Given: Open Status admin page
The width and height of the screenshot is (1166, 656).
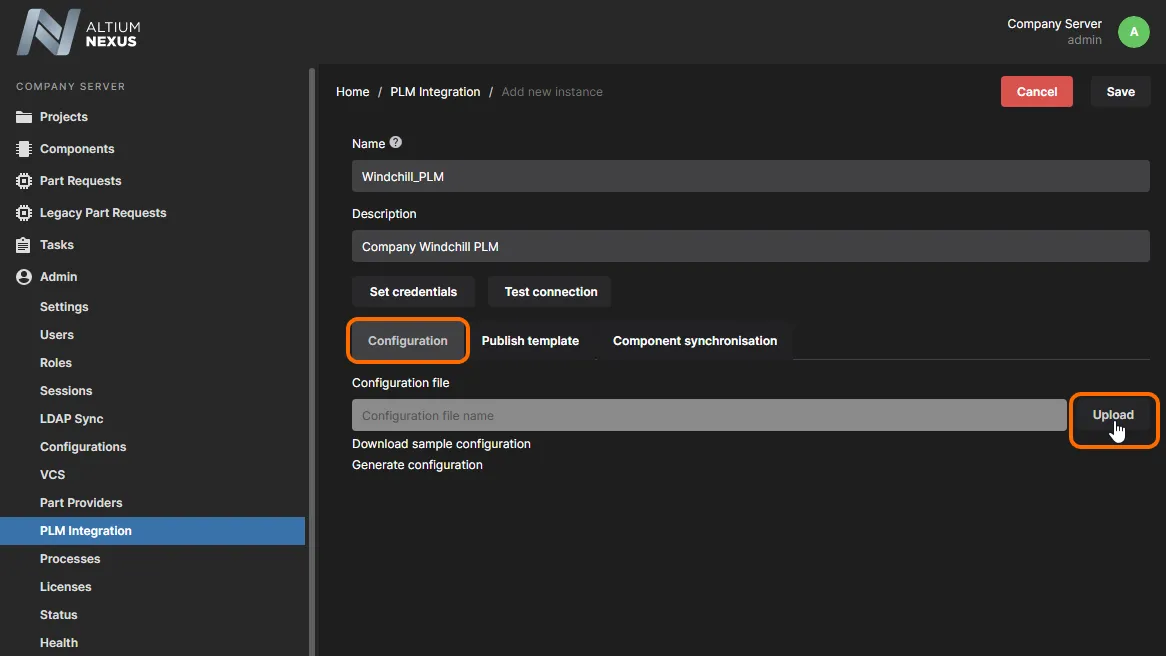Looking at the screenshot, I should tap(59, 615).
